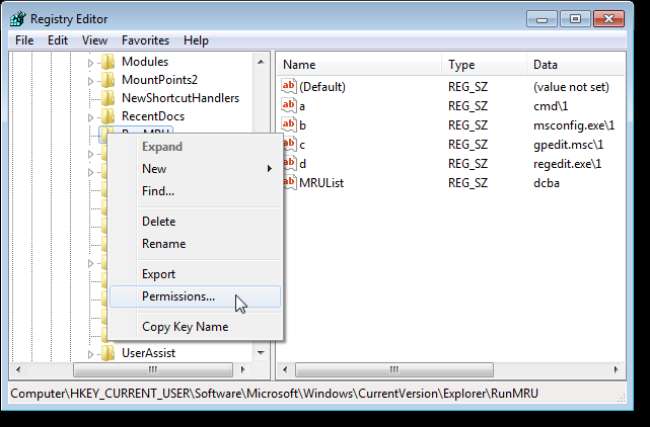
Task: Open the Favorites menu
Action: [145, 41]
